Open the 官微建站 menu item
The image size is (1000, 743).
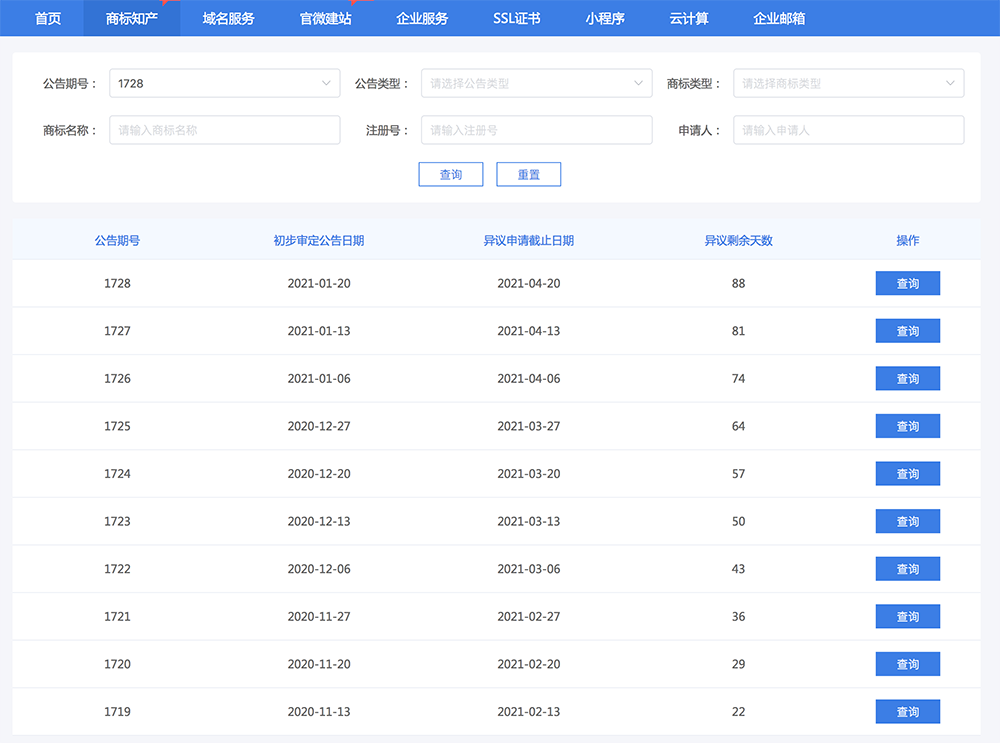(325, 18)
